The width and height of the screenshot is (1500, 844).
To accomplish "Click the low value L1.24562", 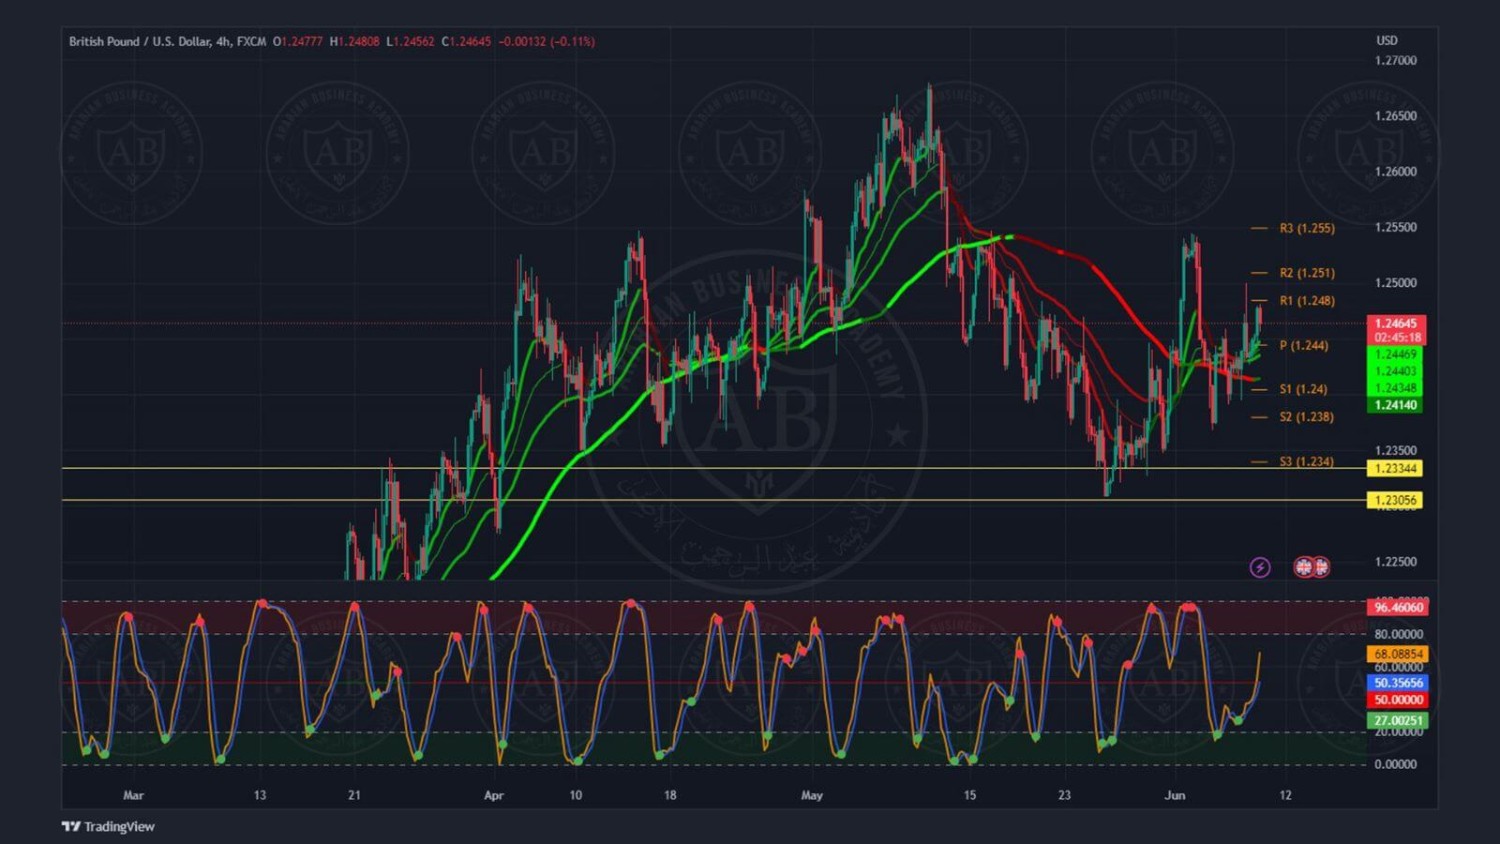I will tap(410, 41).
